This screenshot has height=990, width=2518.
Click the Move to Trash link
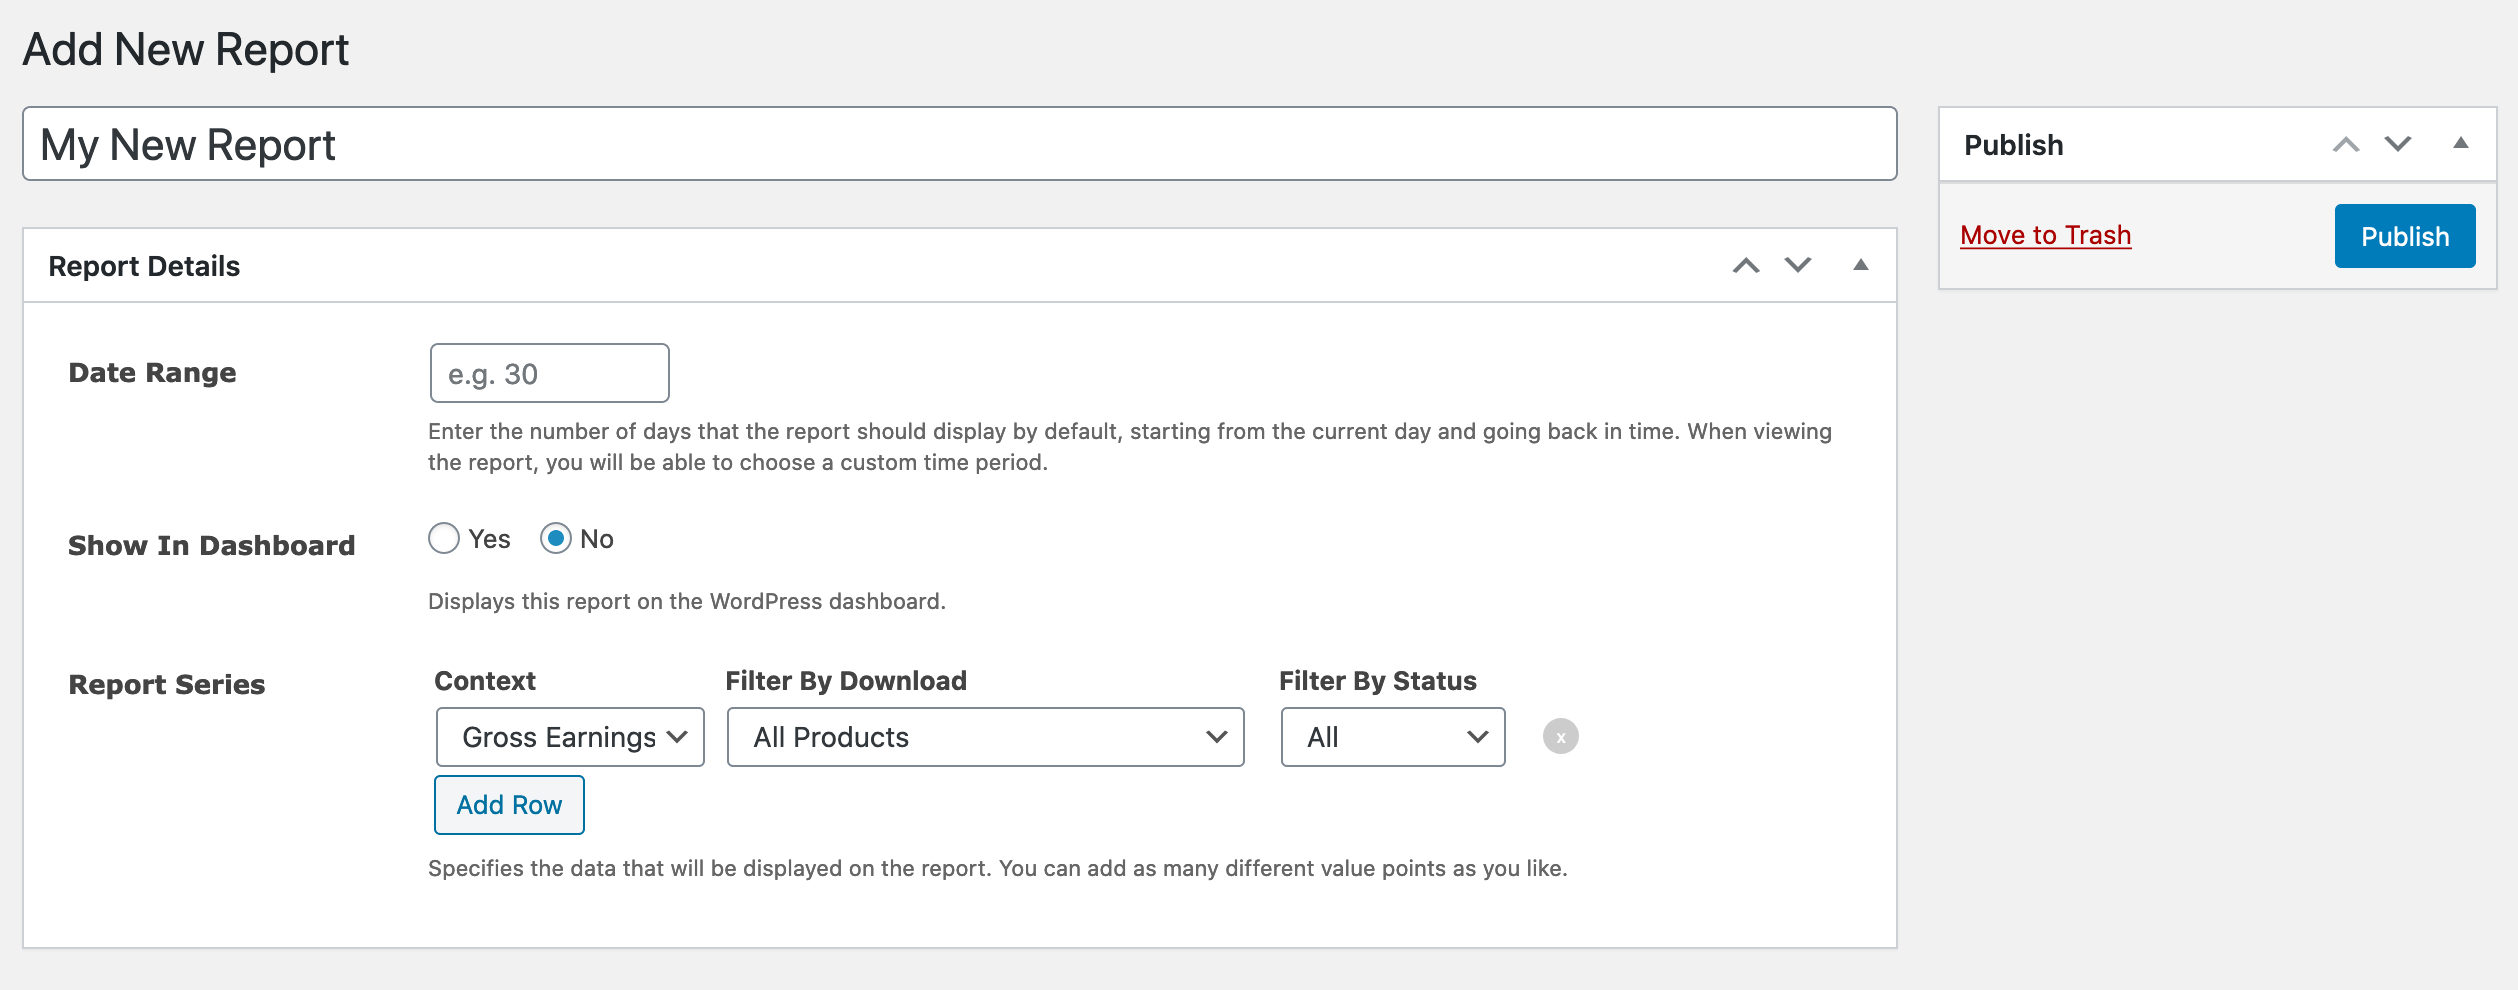2045,235
